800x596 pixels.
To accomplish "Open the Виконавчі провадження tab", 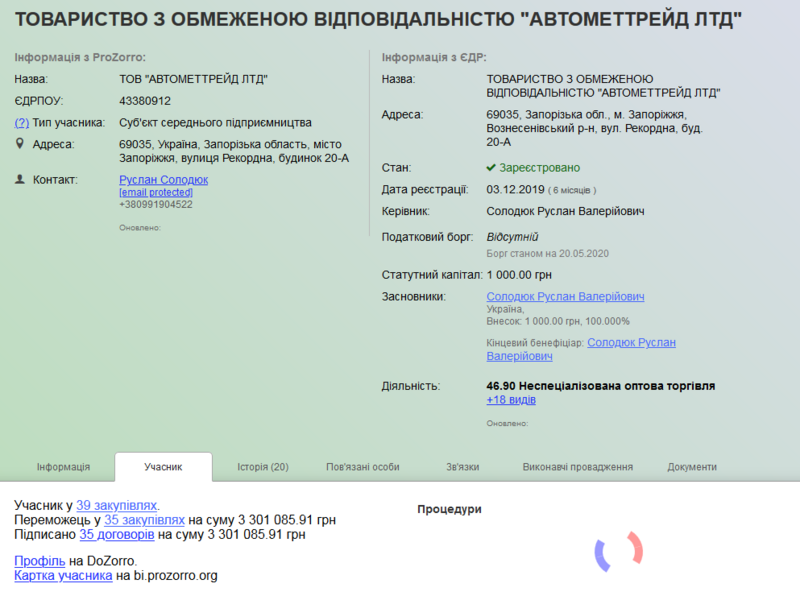I will pos(577,467).
